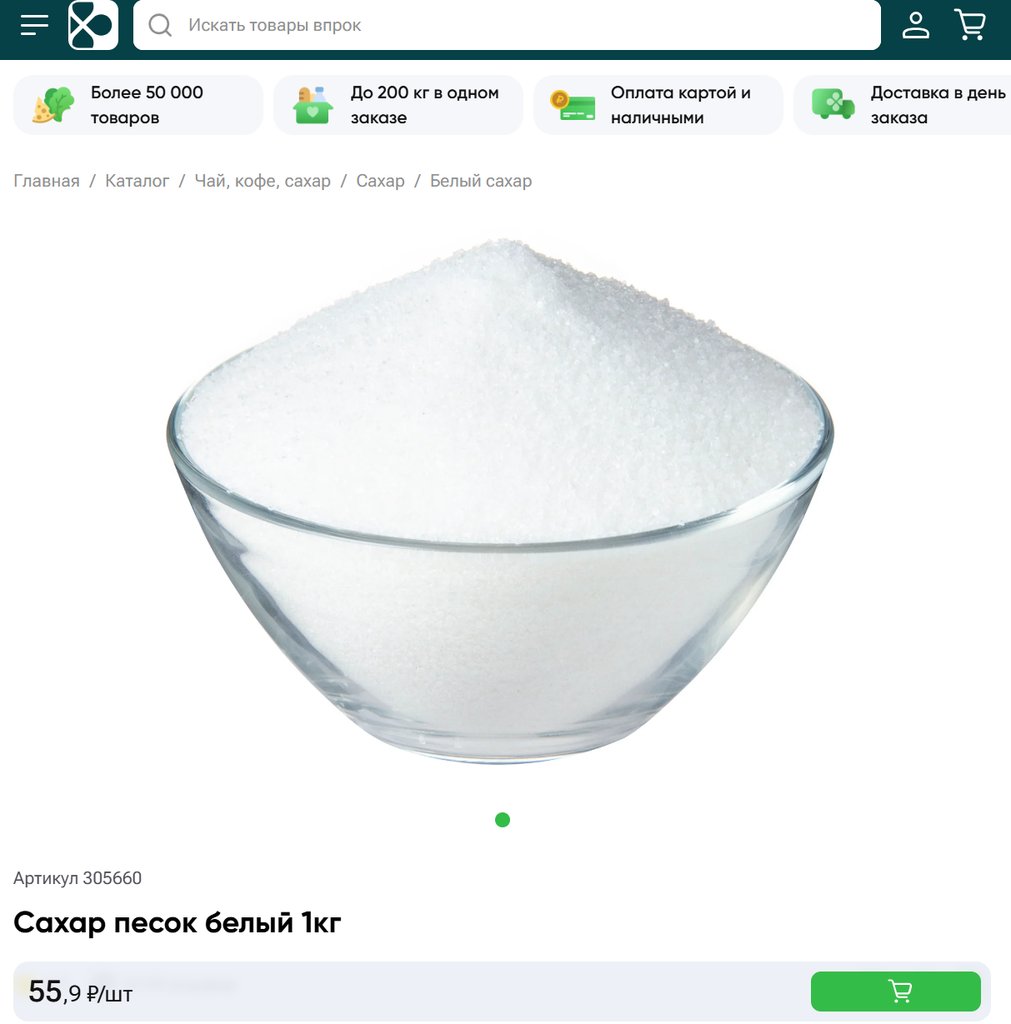Open the hamburger menu icon
This screenshot has height=1024, width=1011.
click(x=34, y=25)
